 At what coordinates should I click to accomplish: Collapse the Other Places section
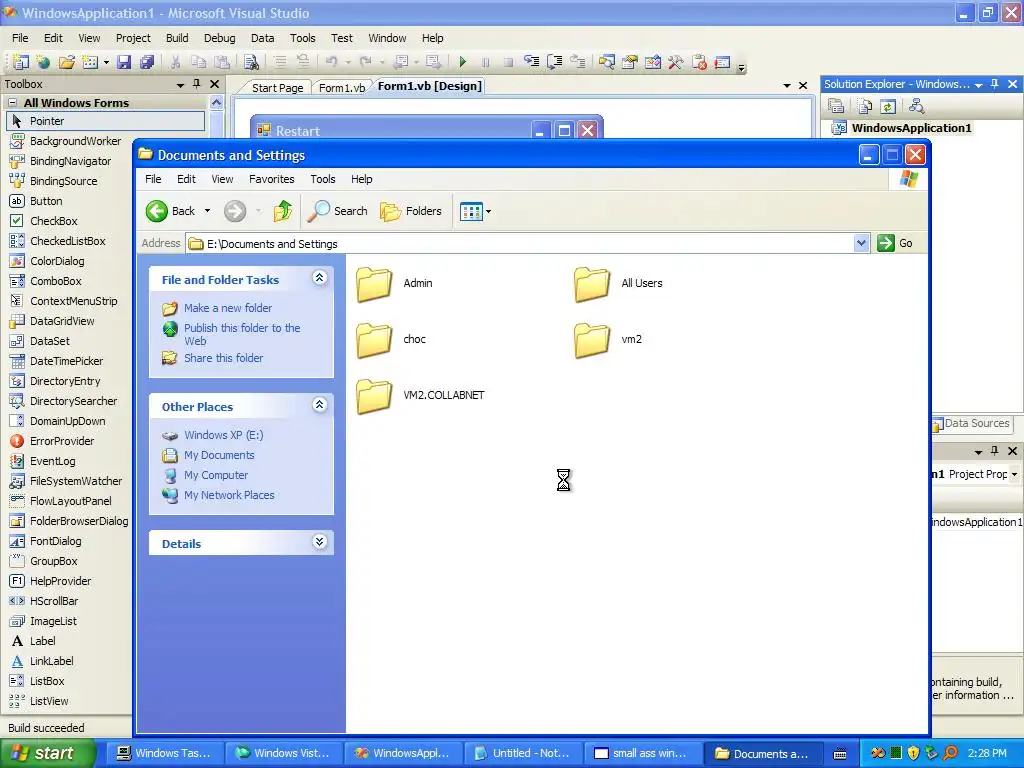pos(319,405)
